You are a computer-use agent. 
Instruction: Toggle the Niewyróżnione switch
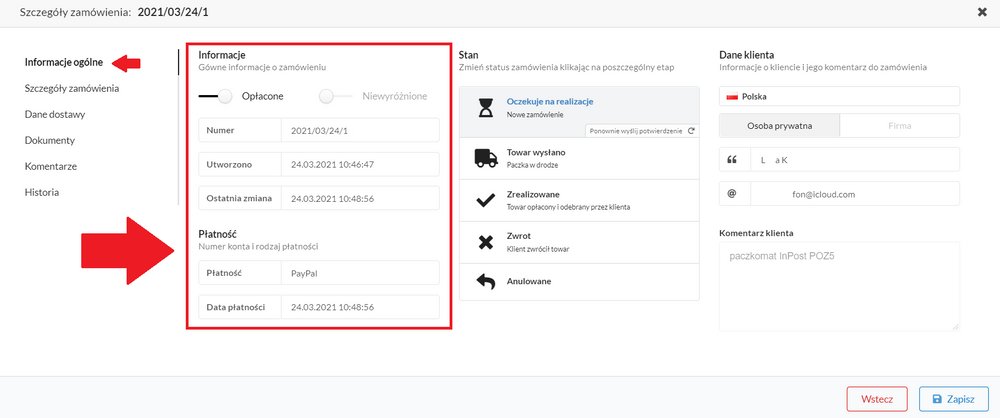click(x=335, y=96)
